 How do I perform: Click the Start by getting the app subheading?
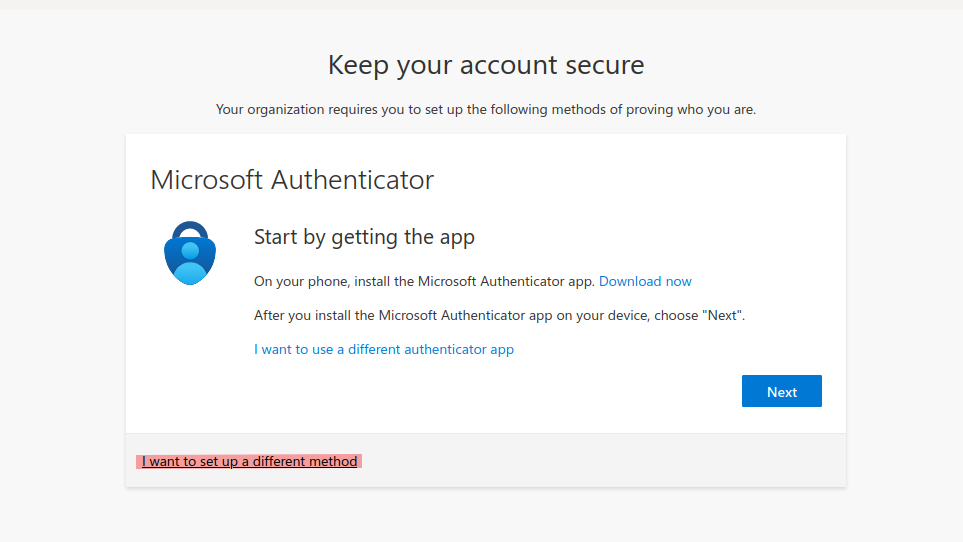(x=364, y=237)
